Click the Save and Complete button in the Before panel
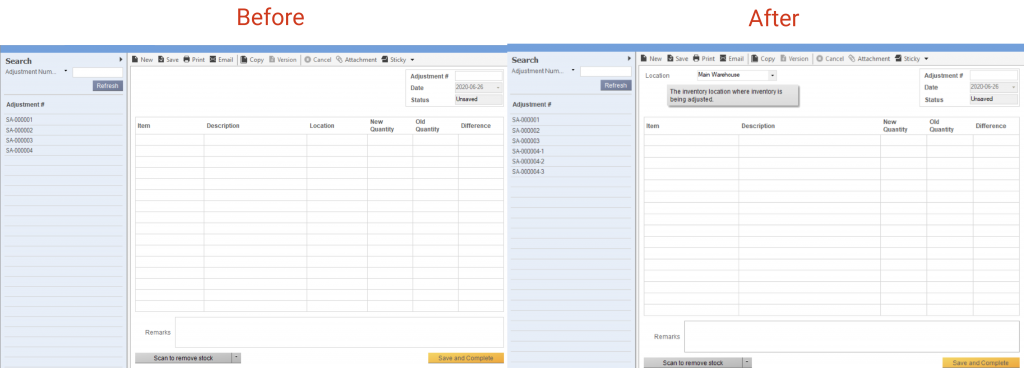The width and height of the screenshot is (1024, 368). coord(466,358)
